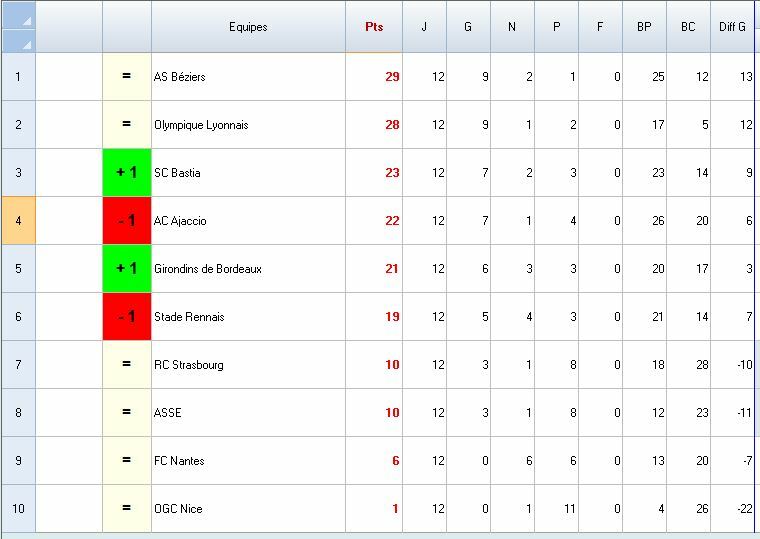
Task: Select the ASSE team name cell
Action: [x=248, y=412]
